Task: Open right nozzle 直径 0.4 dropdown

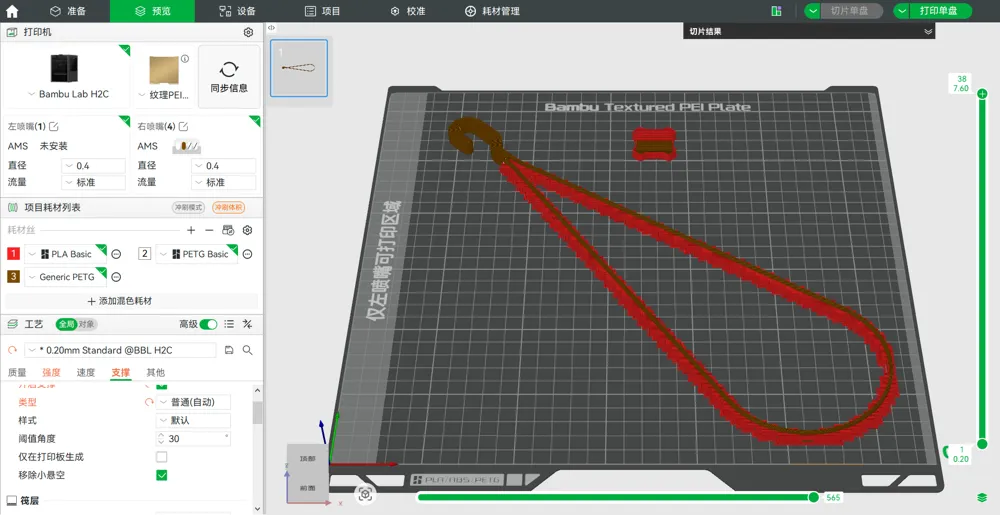Action: tap(224, 166)
